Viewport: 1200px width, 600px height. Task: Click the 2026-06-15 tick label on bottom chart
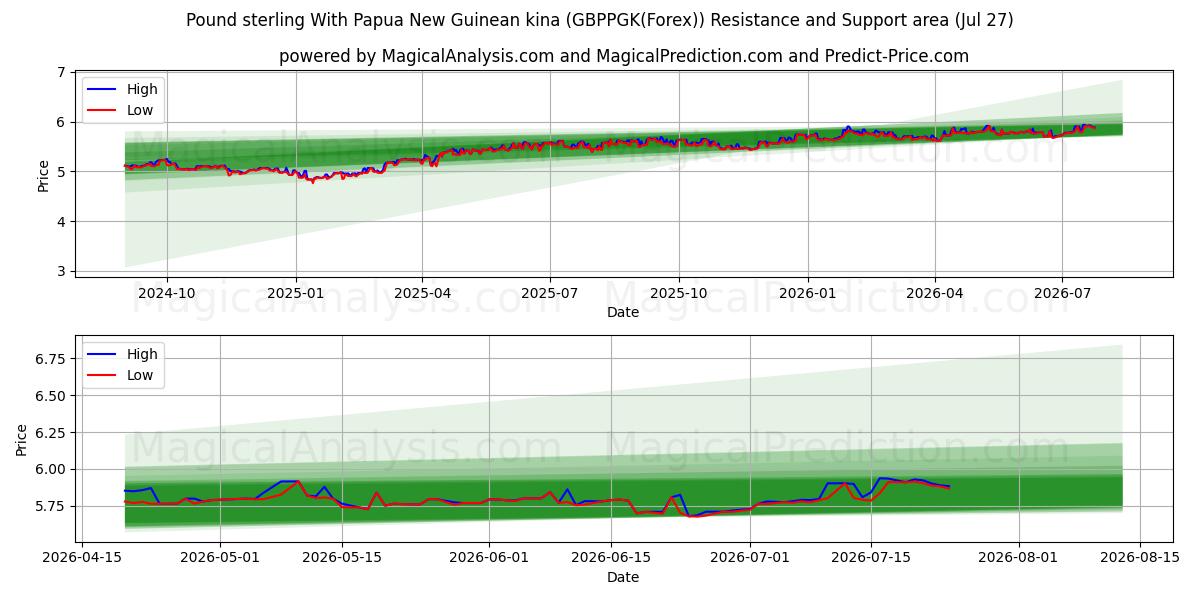coord(612,558)
